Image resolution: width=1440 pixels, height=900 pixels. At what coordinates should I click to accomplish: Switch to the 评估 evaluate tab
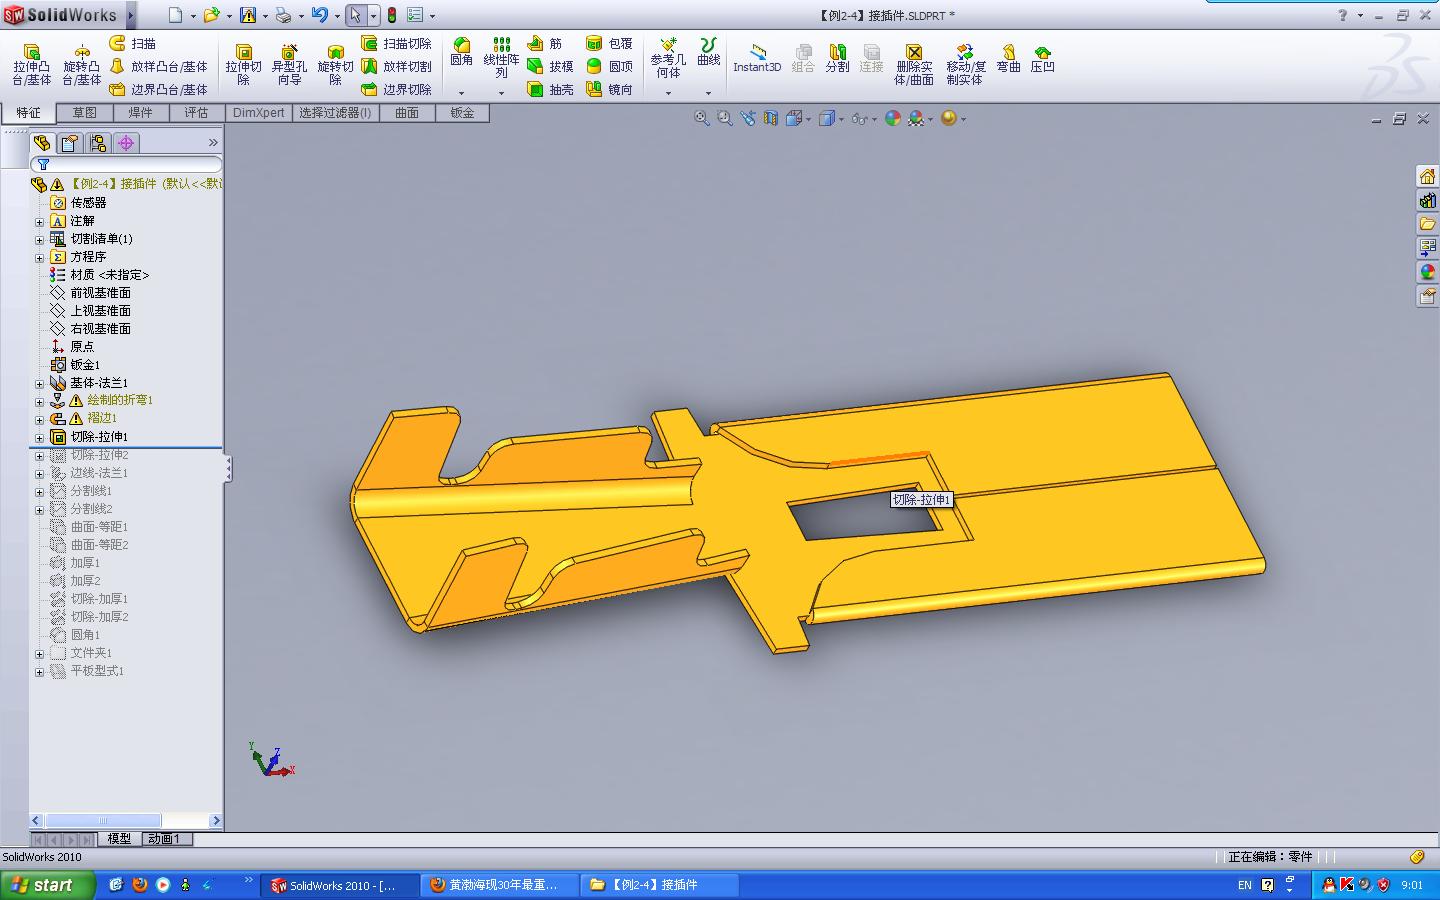pyautogui.click(x=196, y=113)
